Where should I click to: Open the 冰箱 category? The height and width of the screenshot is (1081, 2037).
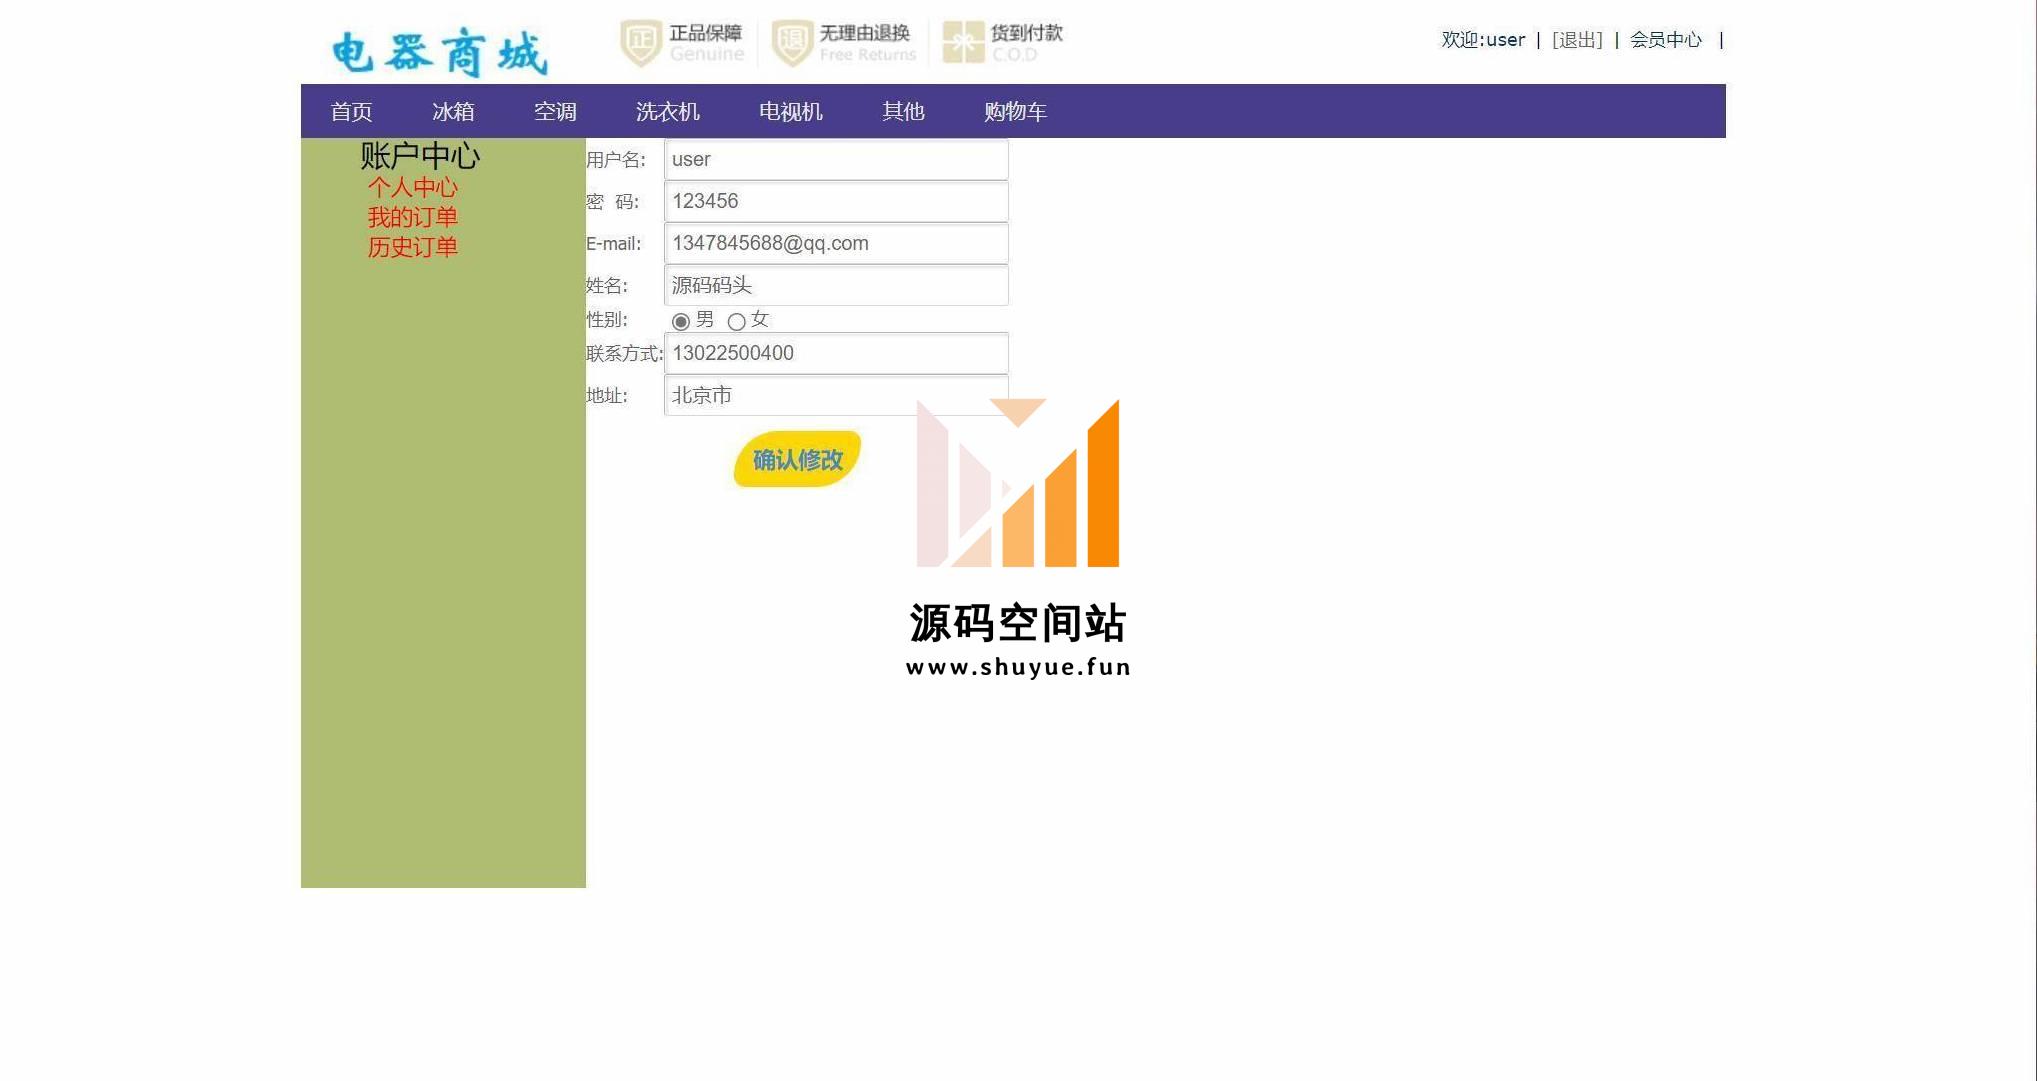[453, 111]
